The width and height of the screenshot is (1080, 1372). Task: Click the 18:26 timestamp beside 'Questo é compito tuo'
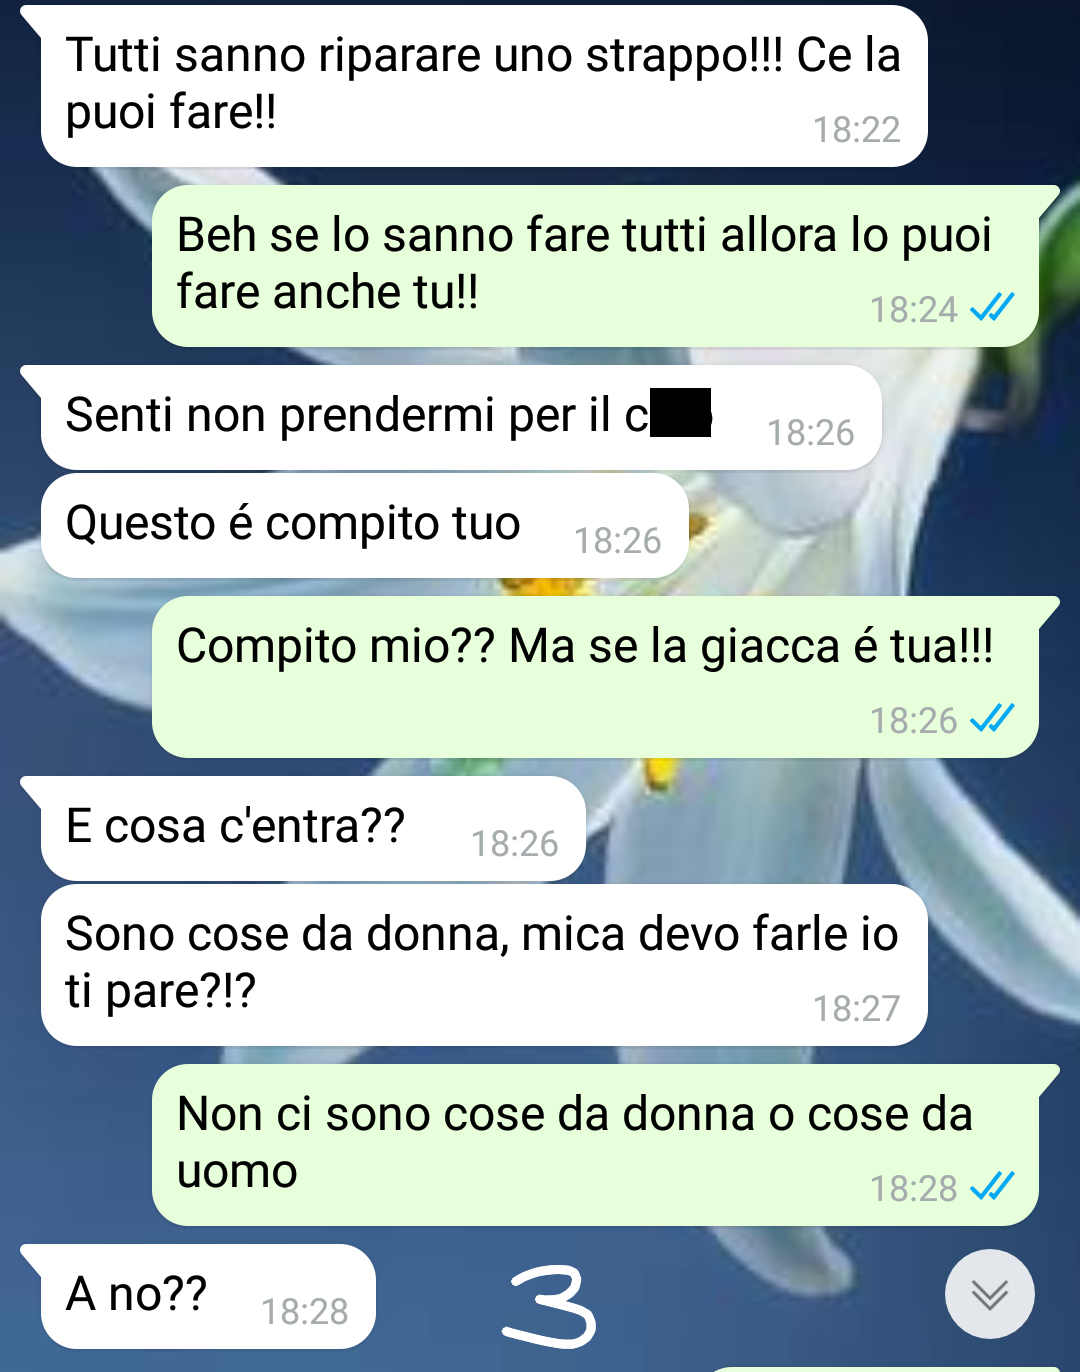click(617, 541)
